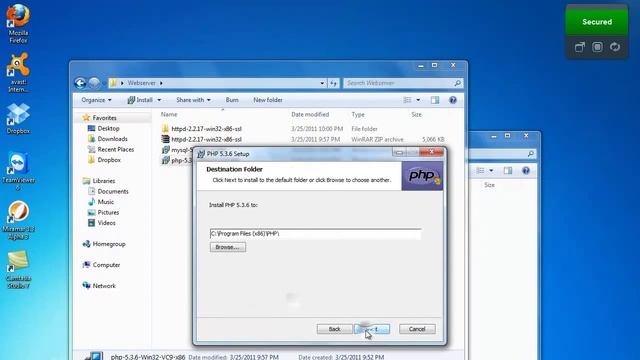The height and width of the screenshot is (360, 640).
Task: Sort by Date modified column header
Action: 310,115
